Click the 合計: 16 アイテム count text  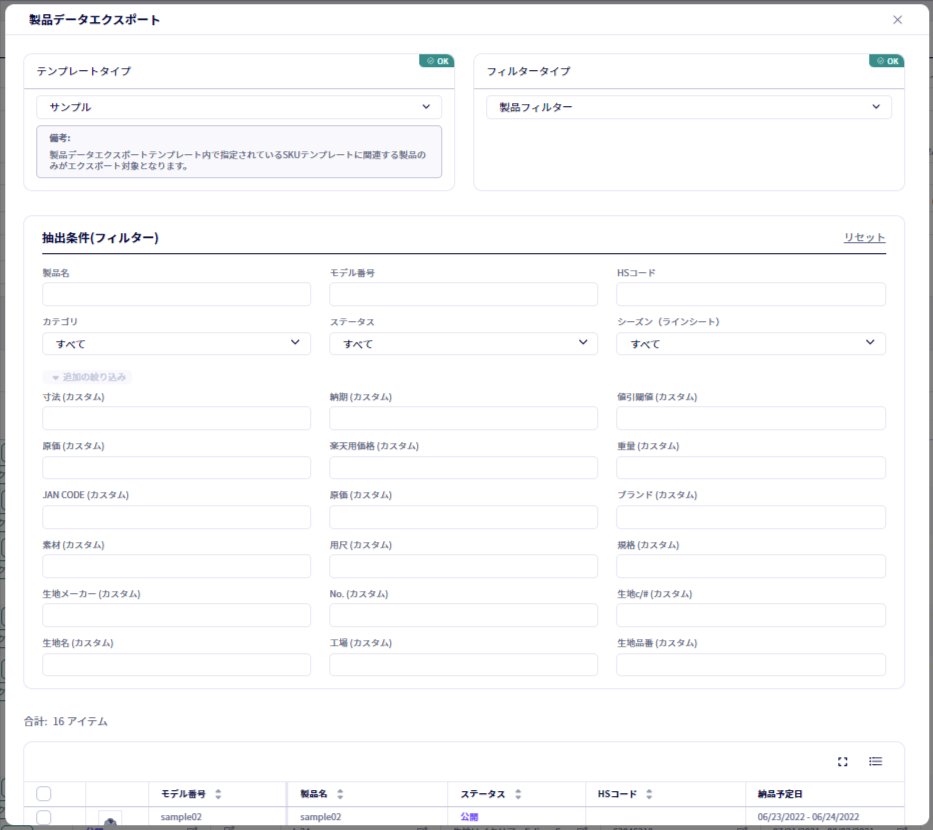point(65,721)
